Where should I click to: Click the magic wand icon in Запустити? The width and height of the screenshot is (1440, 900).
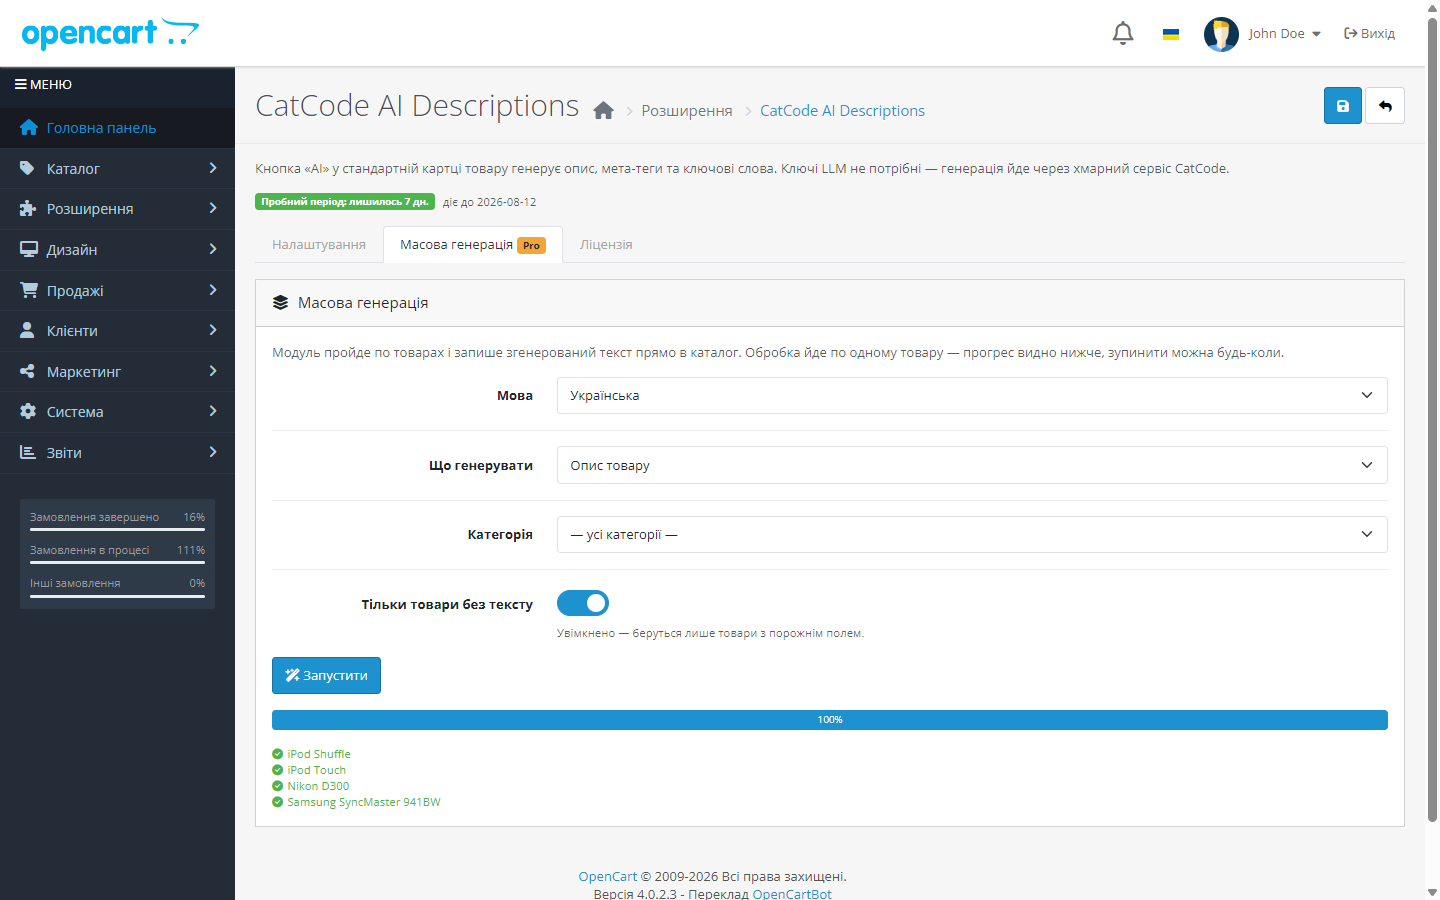pyautogui.click(x=292, y=675)
